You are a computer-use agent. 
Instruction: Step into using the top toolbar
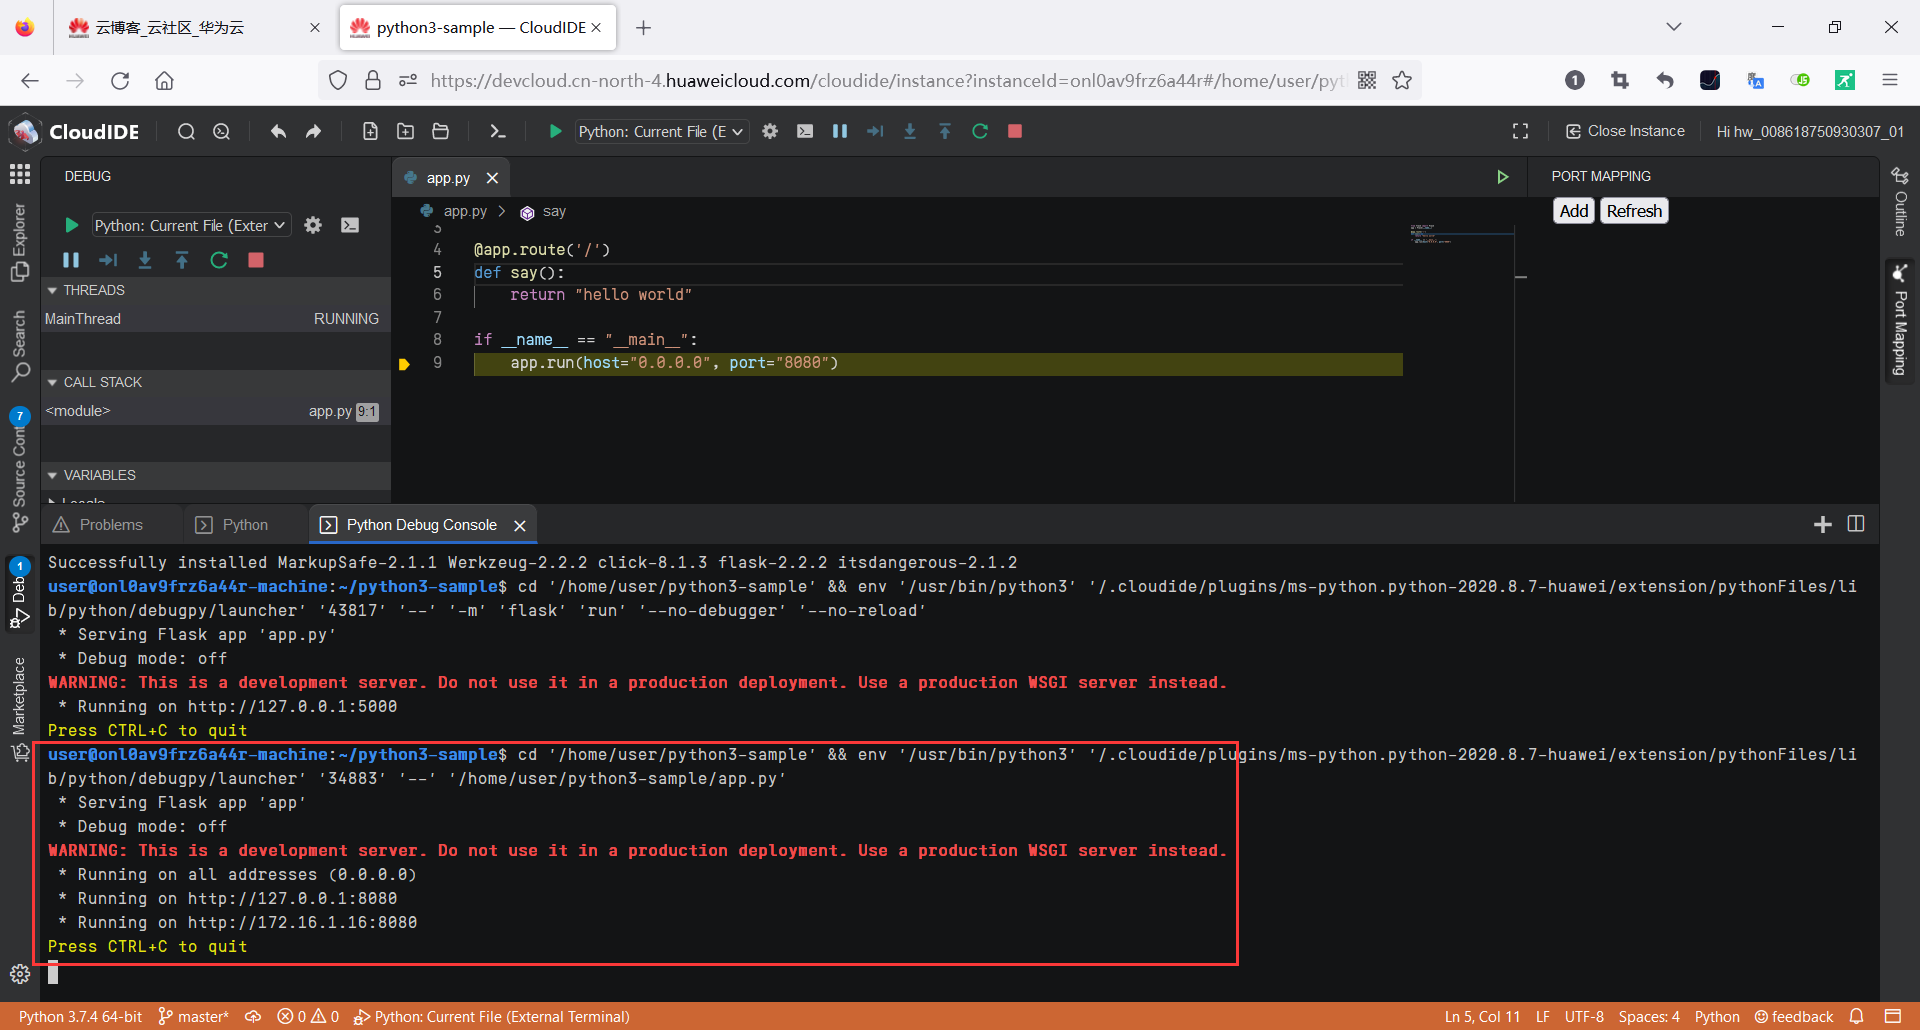tap(910, 131)
